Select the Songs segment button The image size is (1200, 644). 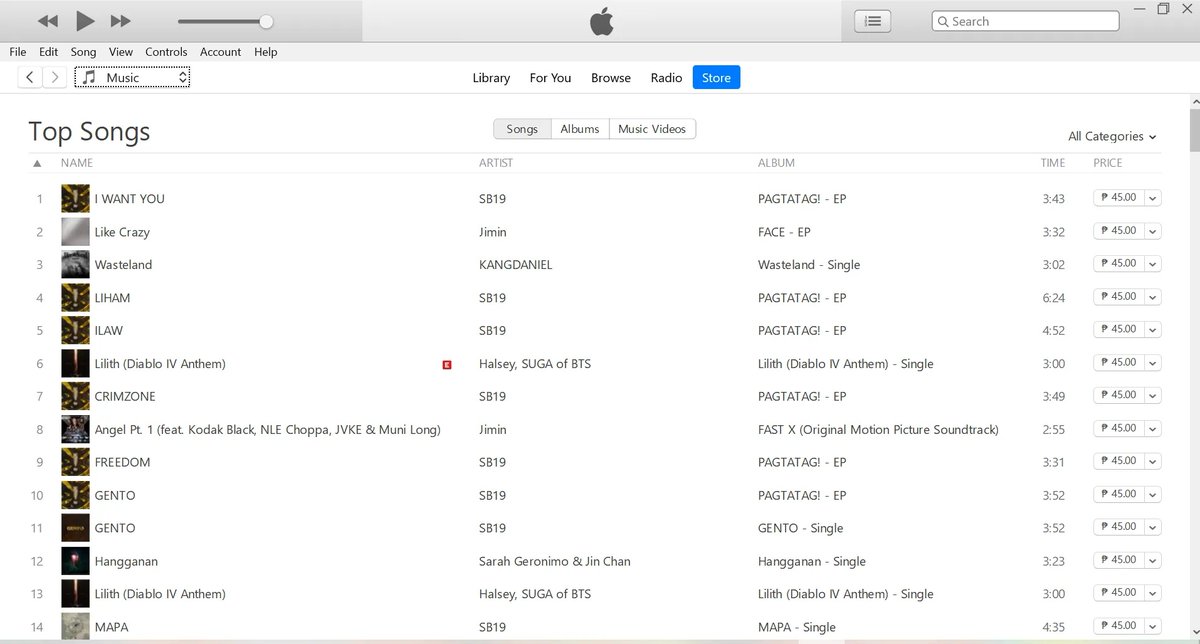522,129
